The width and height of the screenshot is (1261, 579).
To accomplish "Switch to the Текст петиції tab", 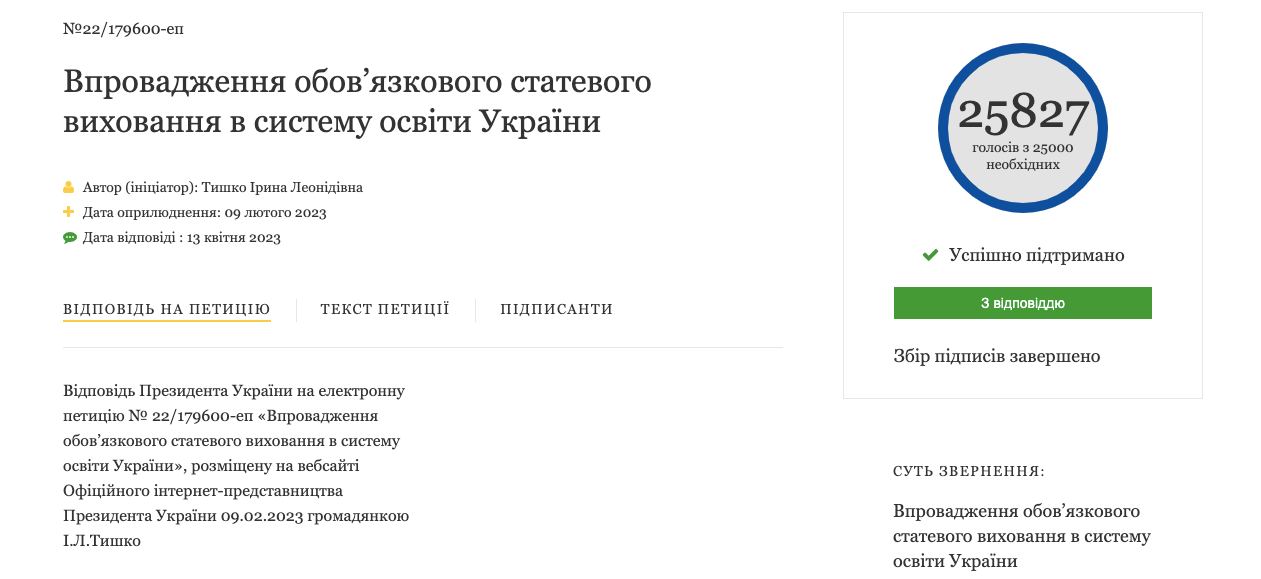I will (385, 309).
